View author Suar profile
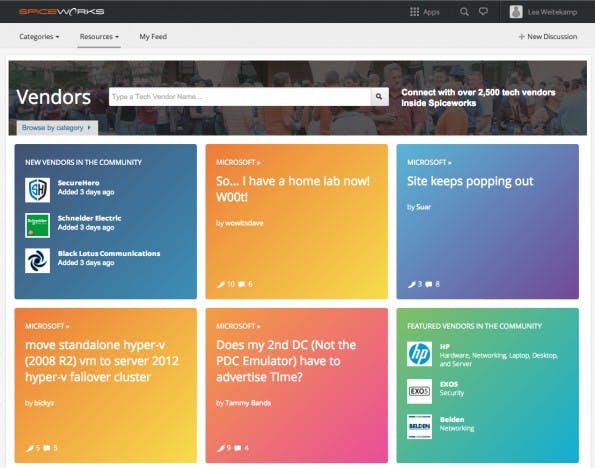Image resolution: width=595 pixels, height=468 pixels. 423,207
